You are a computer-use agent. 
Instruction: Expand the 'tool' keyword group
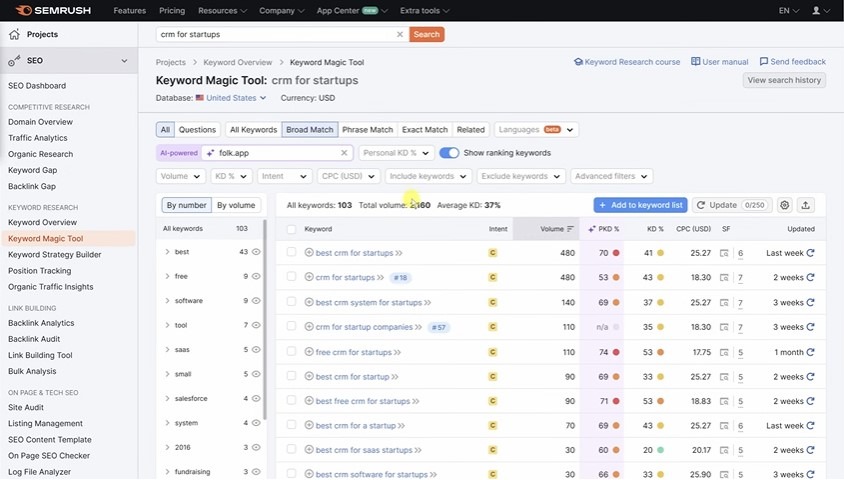point(167,325)
